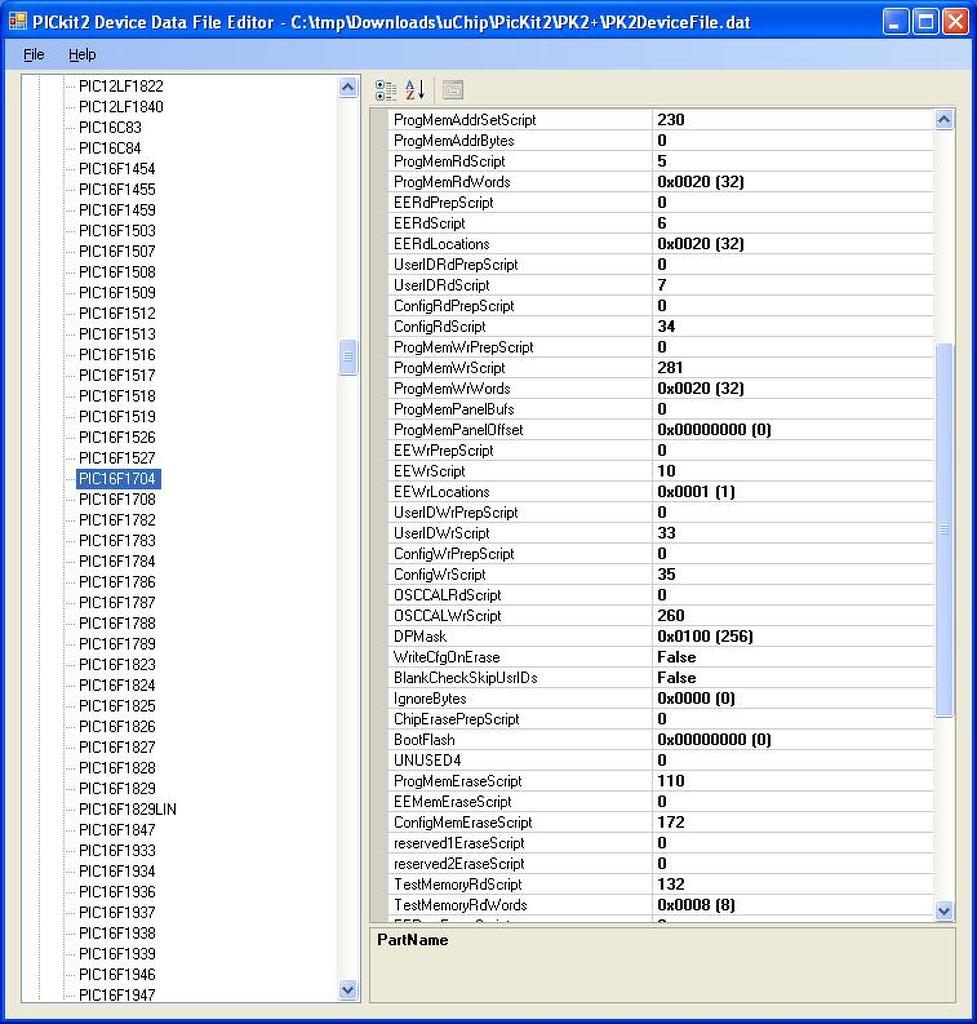The height and width of the screenshot is (1024, 977).
Task: Click BootFlash value 0x00000000 (0)
Action: 714,739
